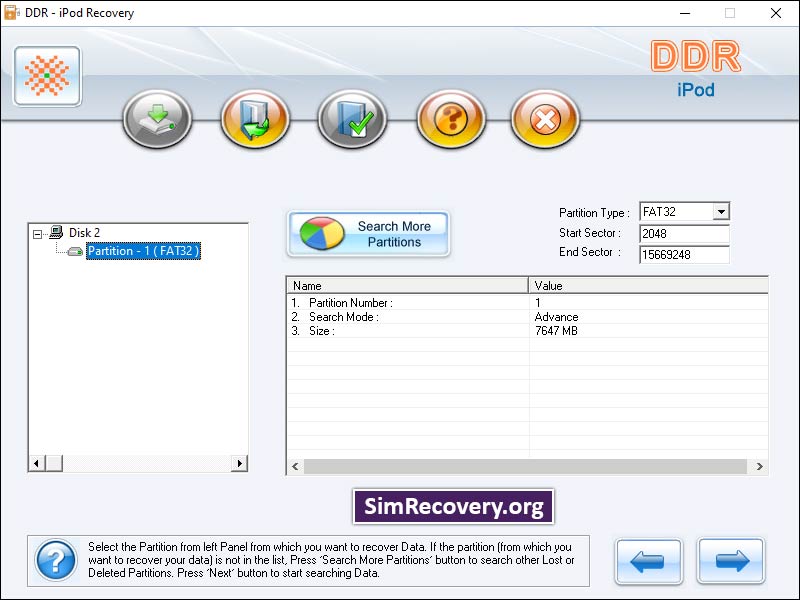This screenshot has width=800, height=600.
Task: Click the red X exit icon
Action: click(544, 119)
